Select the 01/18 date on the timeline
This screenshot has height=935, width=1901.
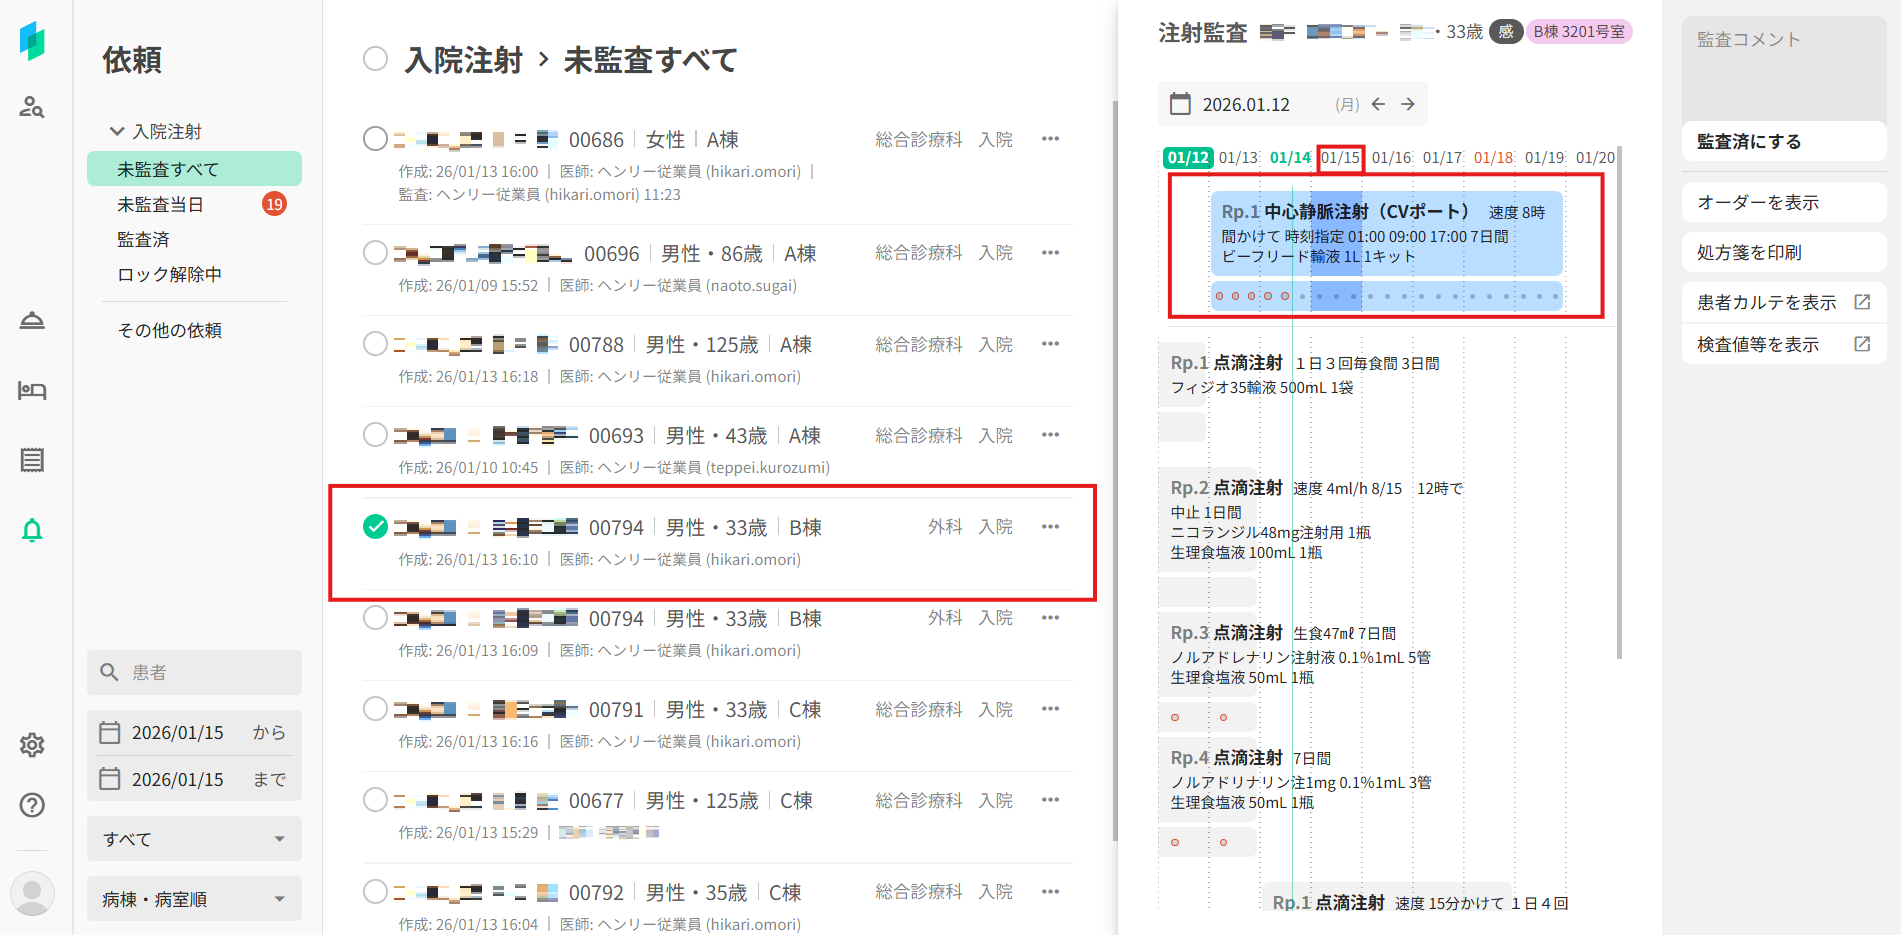coord(1494,157)
